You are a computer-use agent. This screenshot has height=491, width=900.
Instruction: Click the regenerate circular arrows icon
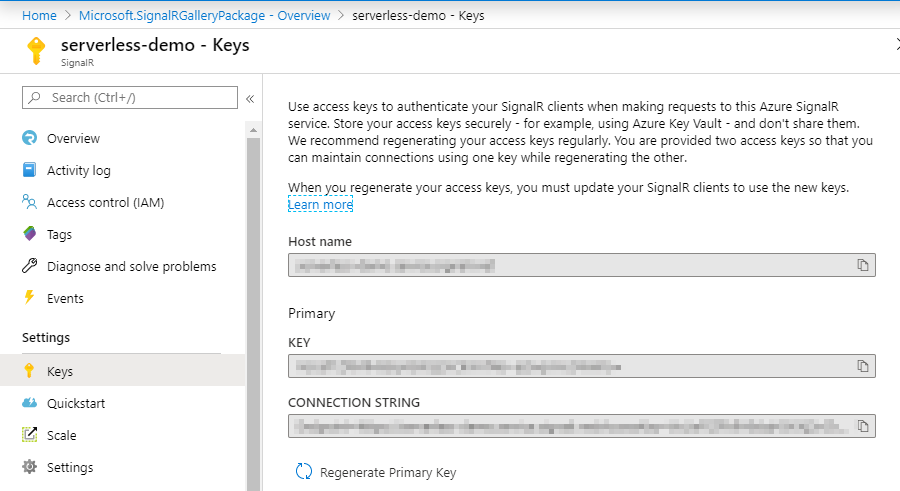[x=304, y=471]
